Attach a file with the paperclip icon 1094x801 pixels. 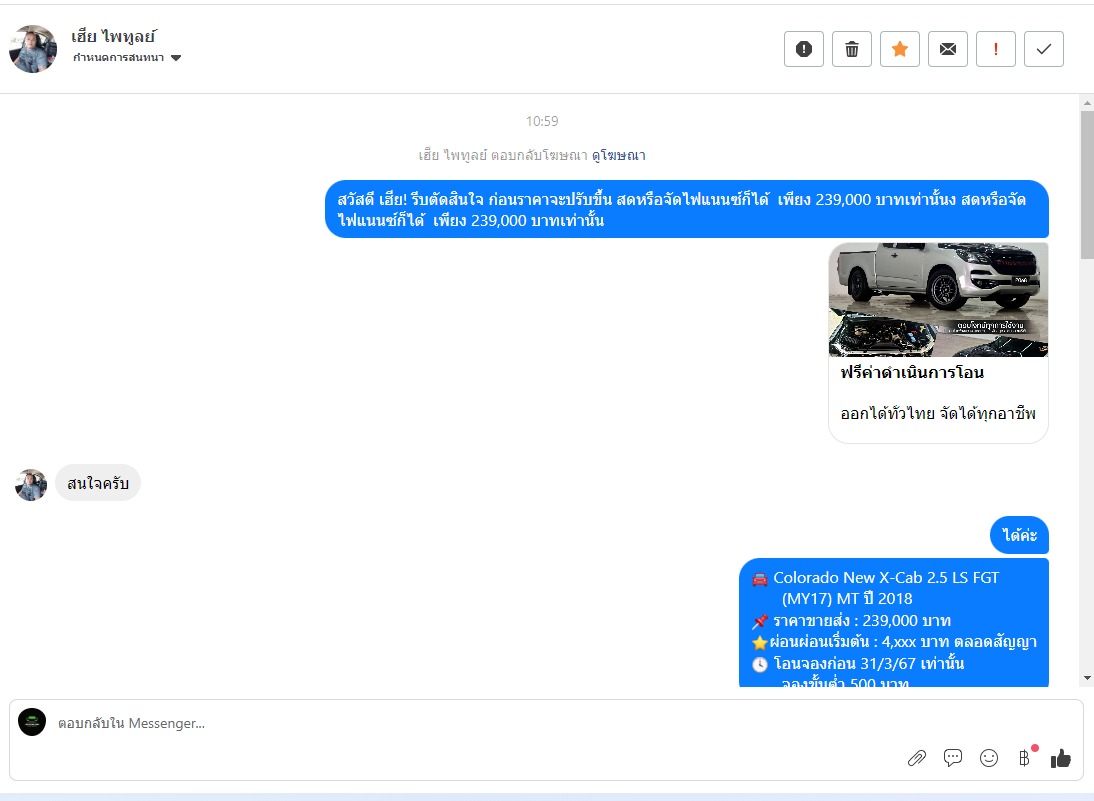pos(917,758)
